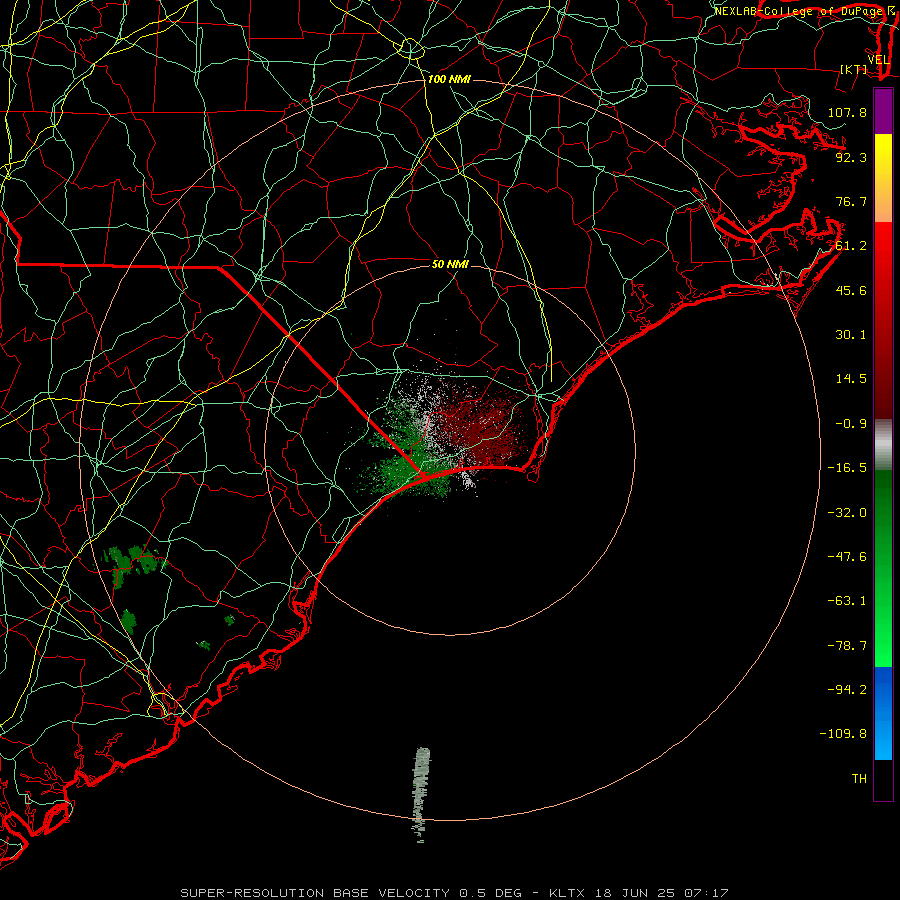
Task: Click the 107.8 legend value
Action: [847, 112]
